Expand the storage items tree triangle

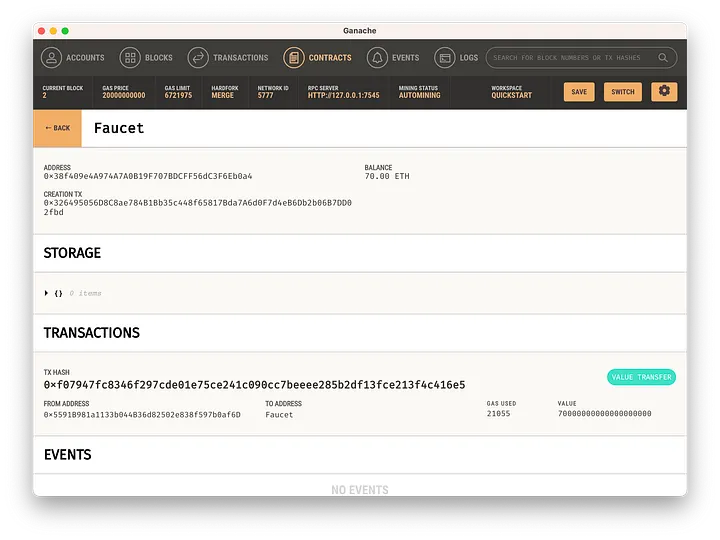pos(46,293)
